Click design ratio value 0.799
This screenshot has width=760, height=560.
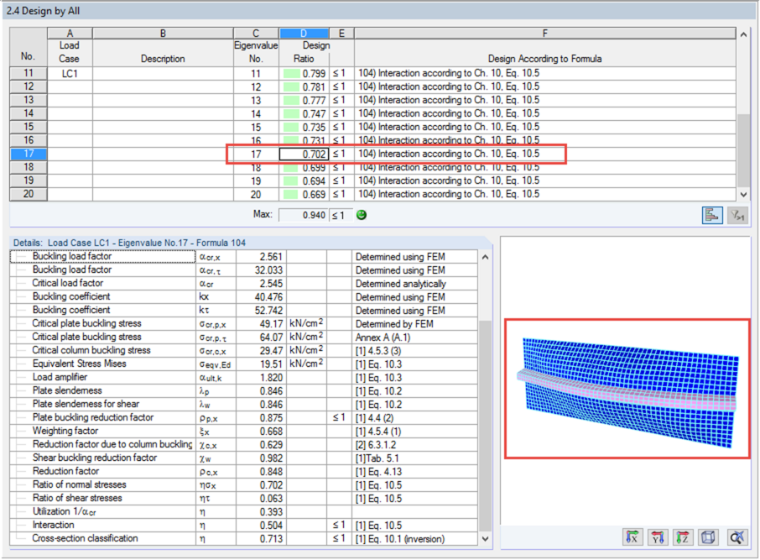click(x=304, y=74)
